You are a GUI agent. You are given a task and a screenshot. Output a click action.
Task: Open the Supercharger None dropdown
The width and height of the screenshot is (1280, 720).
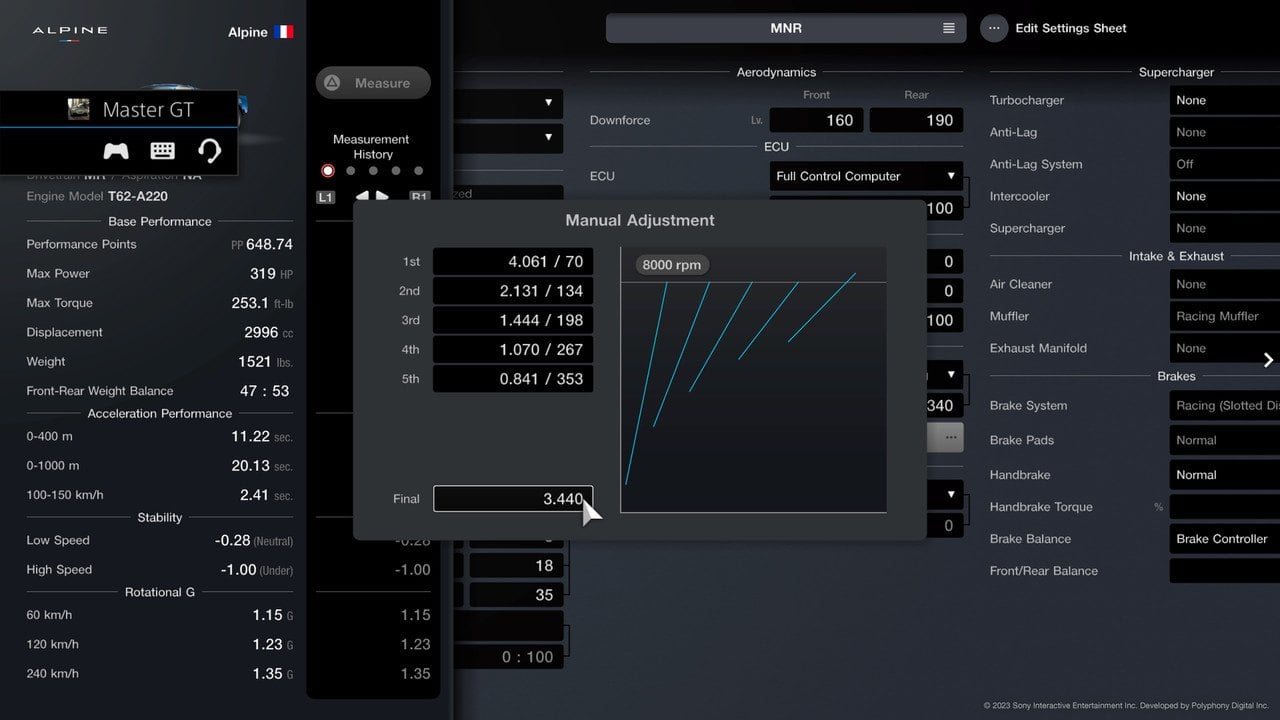[1224, 228]
